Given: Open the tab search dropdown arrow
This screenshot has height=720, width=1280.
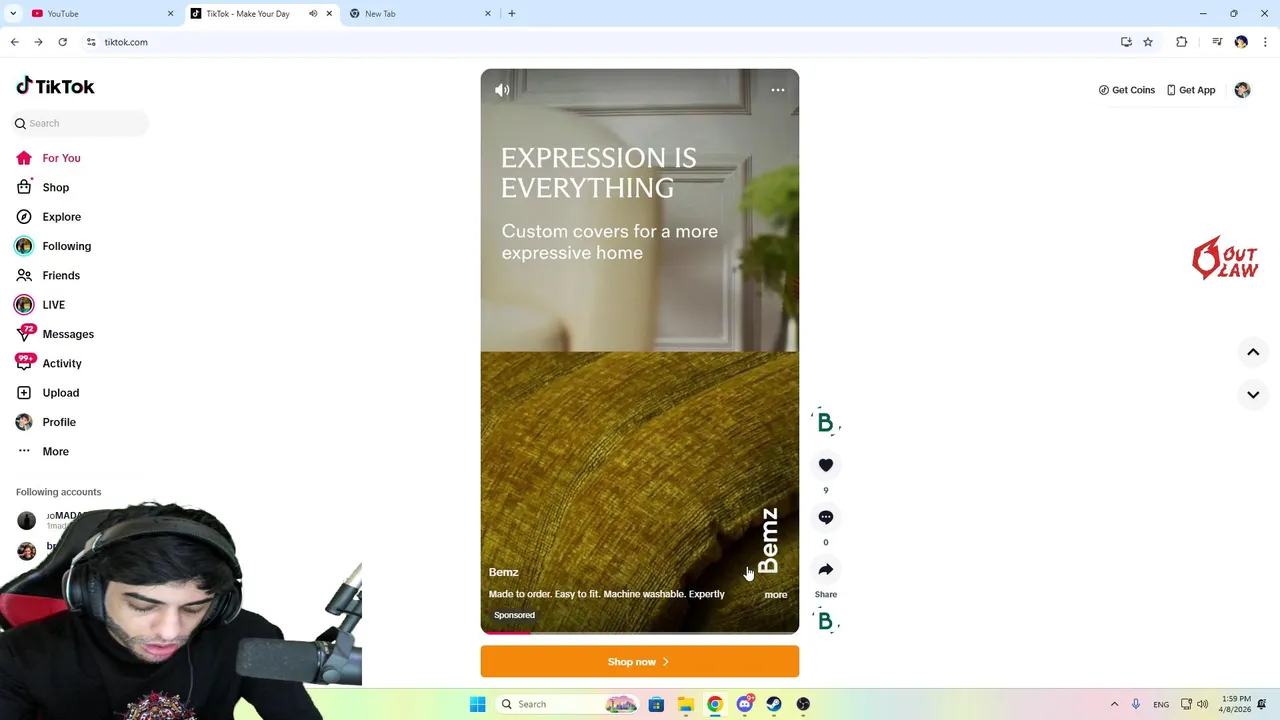Looking at the screenshot, I should 13,13.
